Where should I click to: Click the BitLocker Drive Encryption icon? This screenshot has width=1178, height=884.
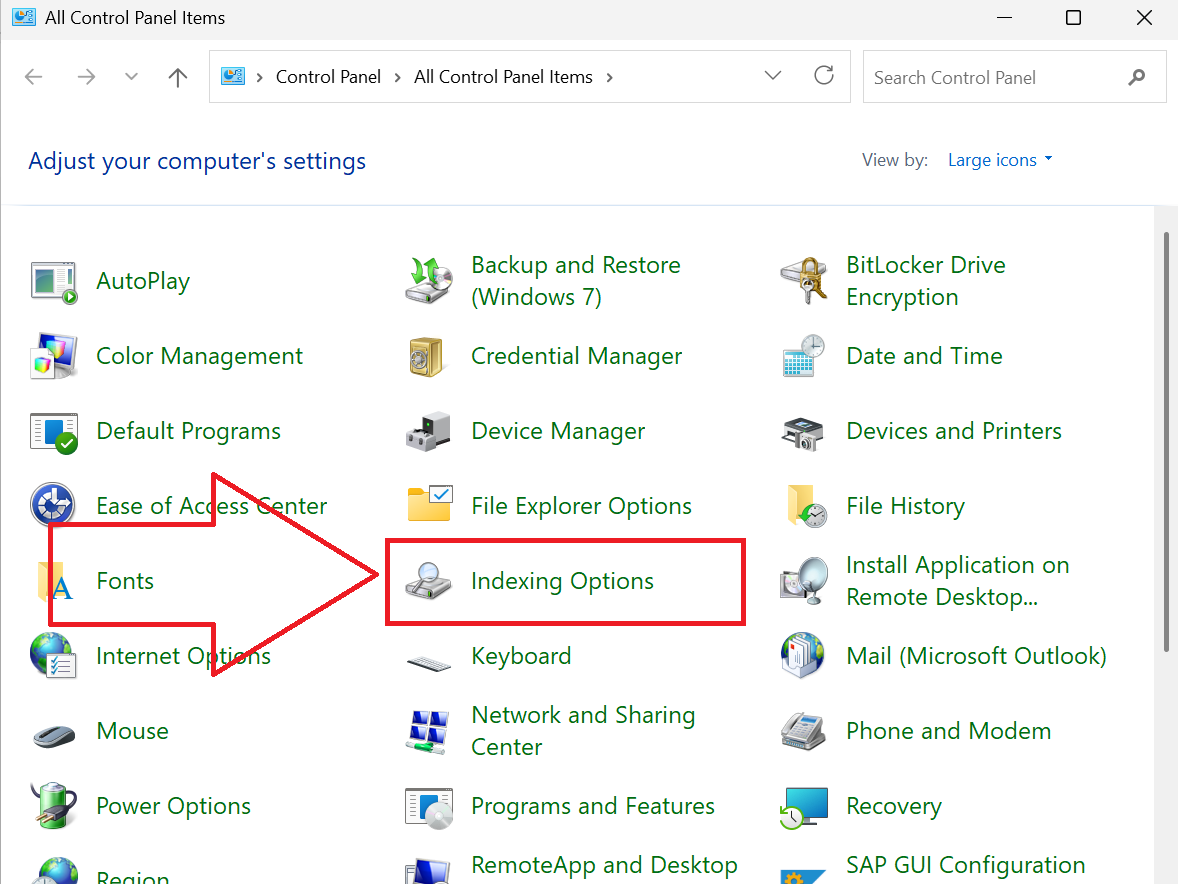coord(804,280)
